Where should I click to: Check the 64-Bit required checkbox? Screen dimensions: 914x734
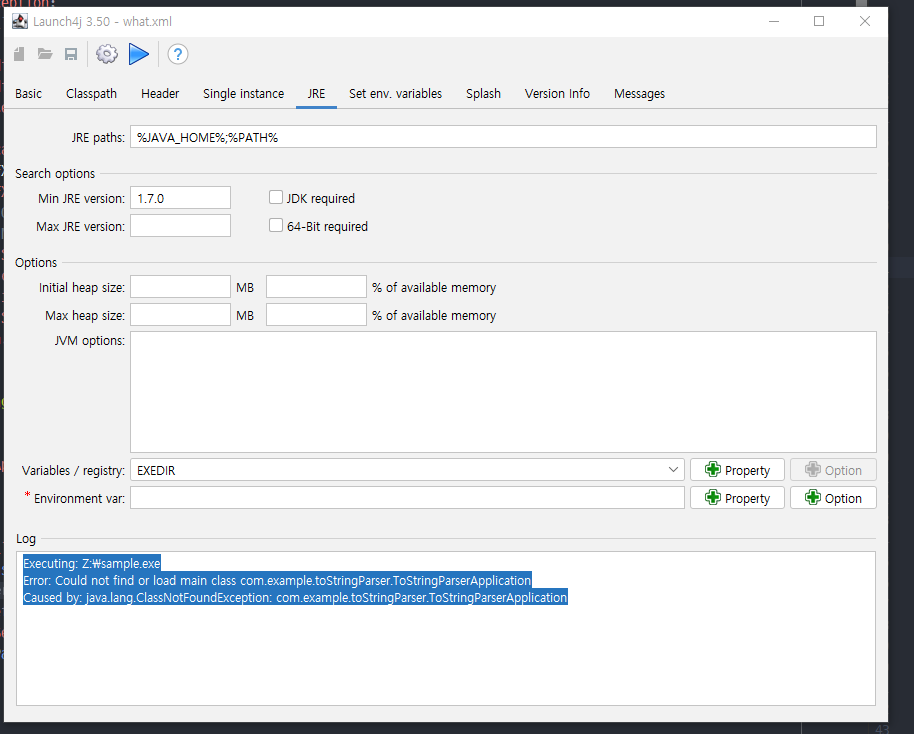(276, 226)
